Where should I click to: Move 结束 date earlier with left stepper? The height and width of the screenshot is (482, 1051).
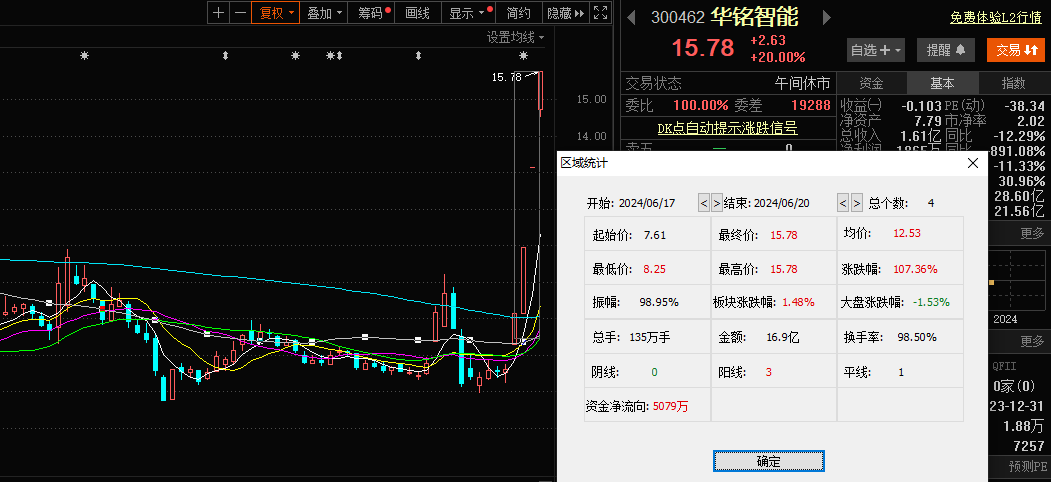point(843,202)
